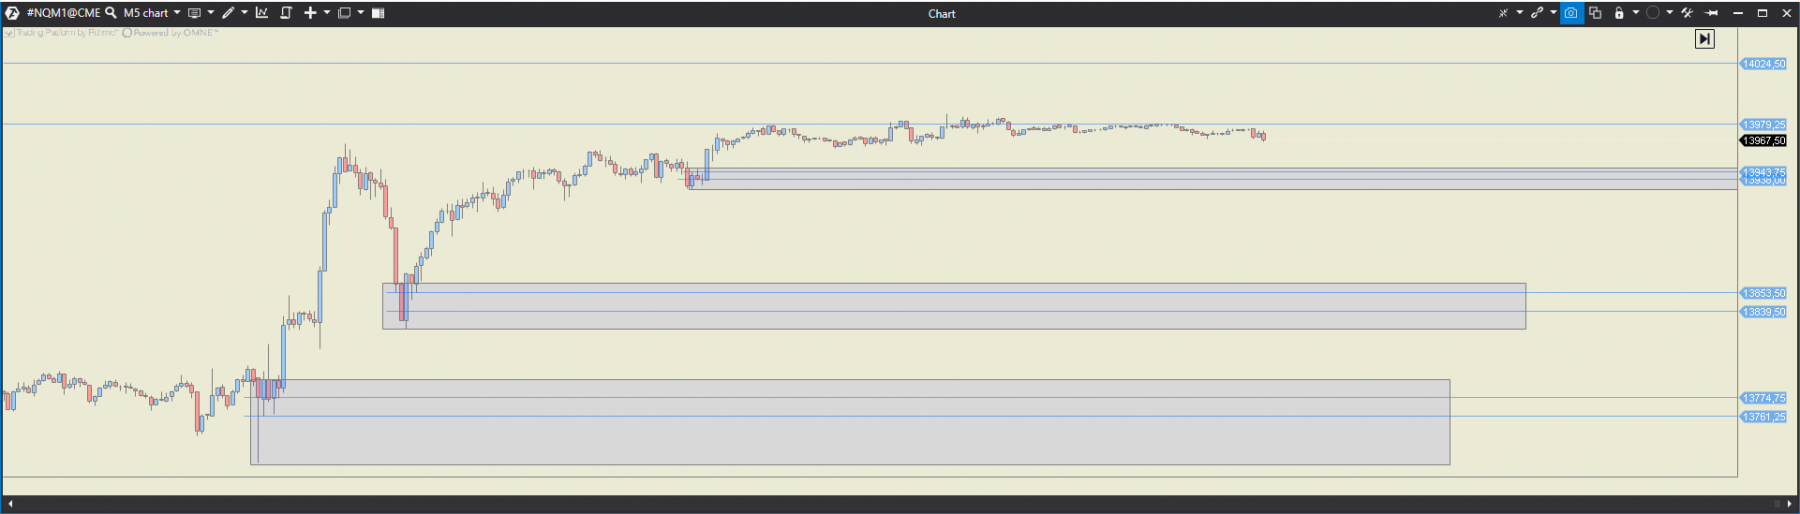Toggle the pin window icon
This screenshot has height=514, width=1800.
[1712, 13]
